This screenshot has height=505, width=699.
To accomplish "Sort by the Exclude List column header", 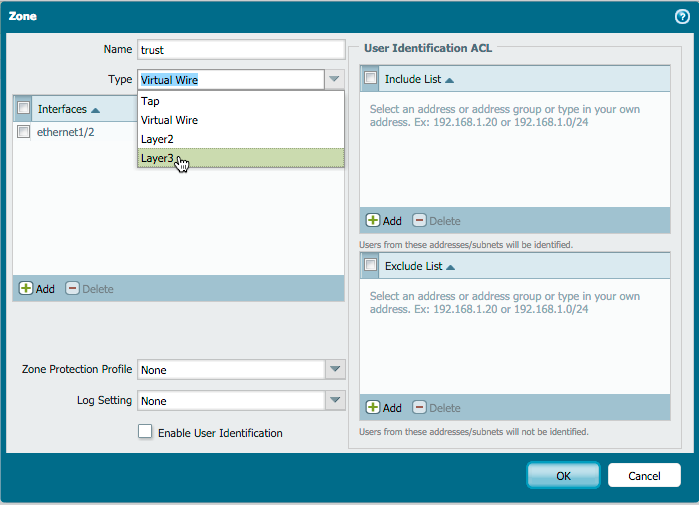I will tap(419, 267).
